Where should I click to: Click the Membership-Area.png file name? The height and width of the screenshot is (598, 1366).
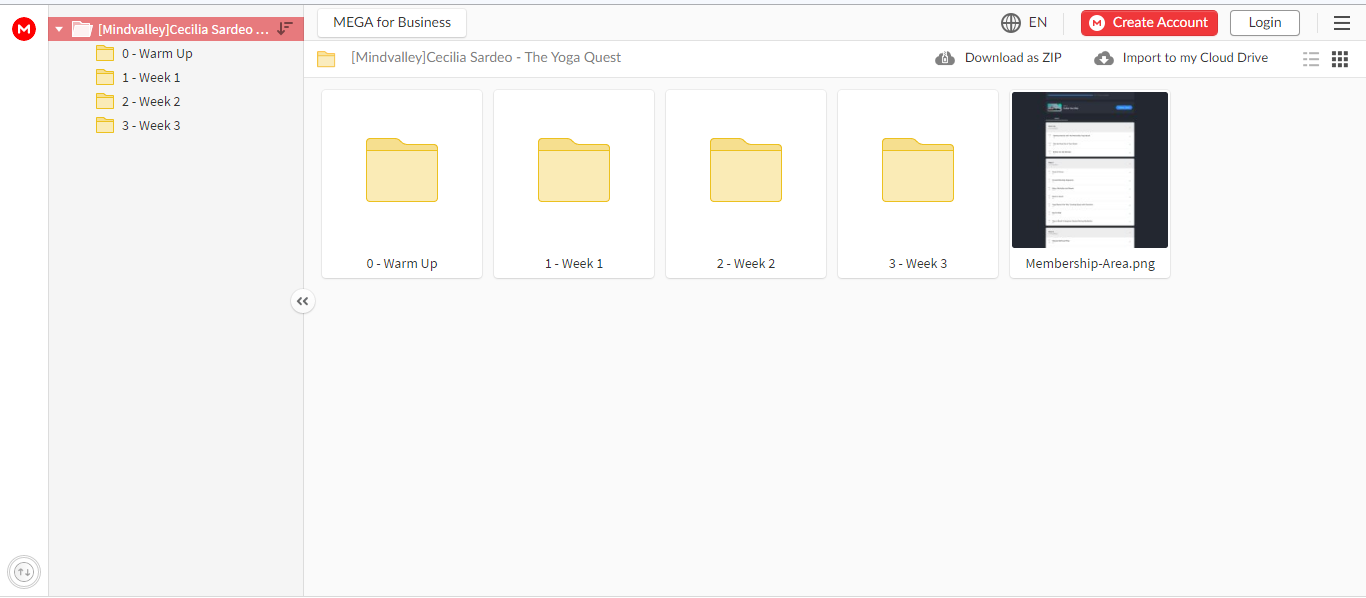pyautogui.click(x=1090, y=264)
